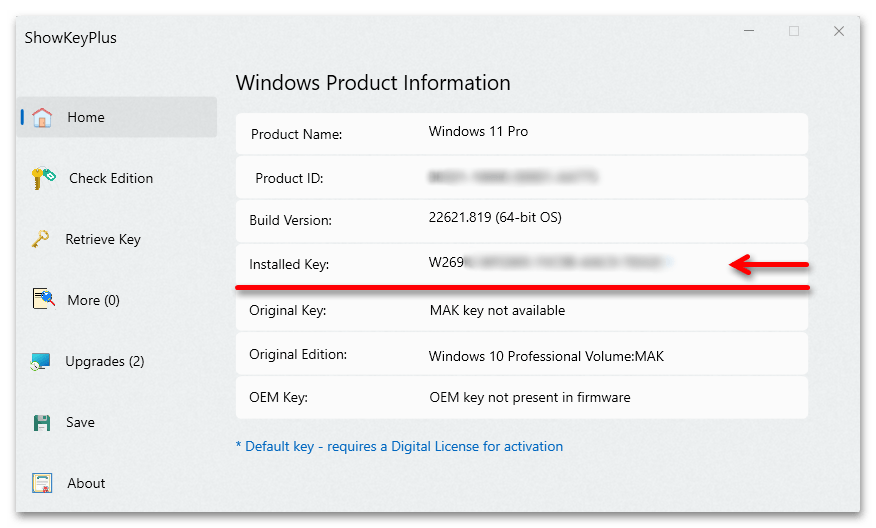Click the ShowKeyPlus window title
The height and width of the screenshot is (528, 876).
(71, 38)
